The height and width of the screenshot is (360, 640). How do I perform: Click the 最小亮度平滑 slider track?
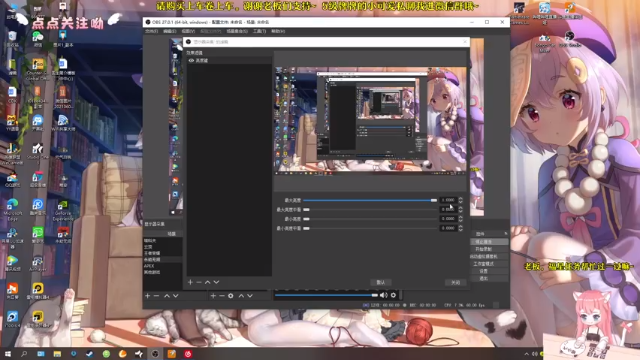click(x=370, y=228)
